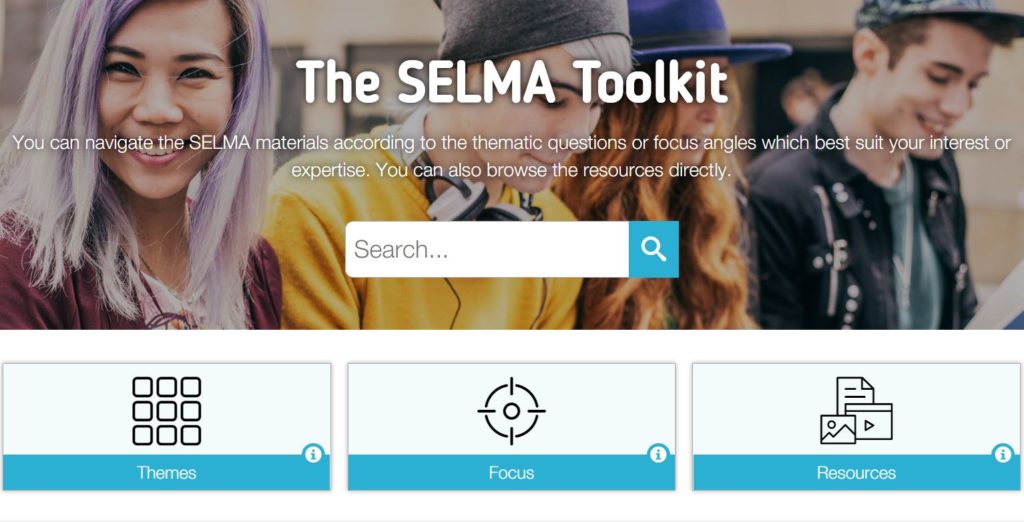The image size is (1024, 522).
Task: Open the Focus label bar
Action: pyautogui.click(x=511, y=472)
